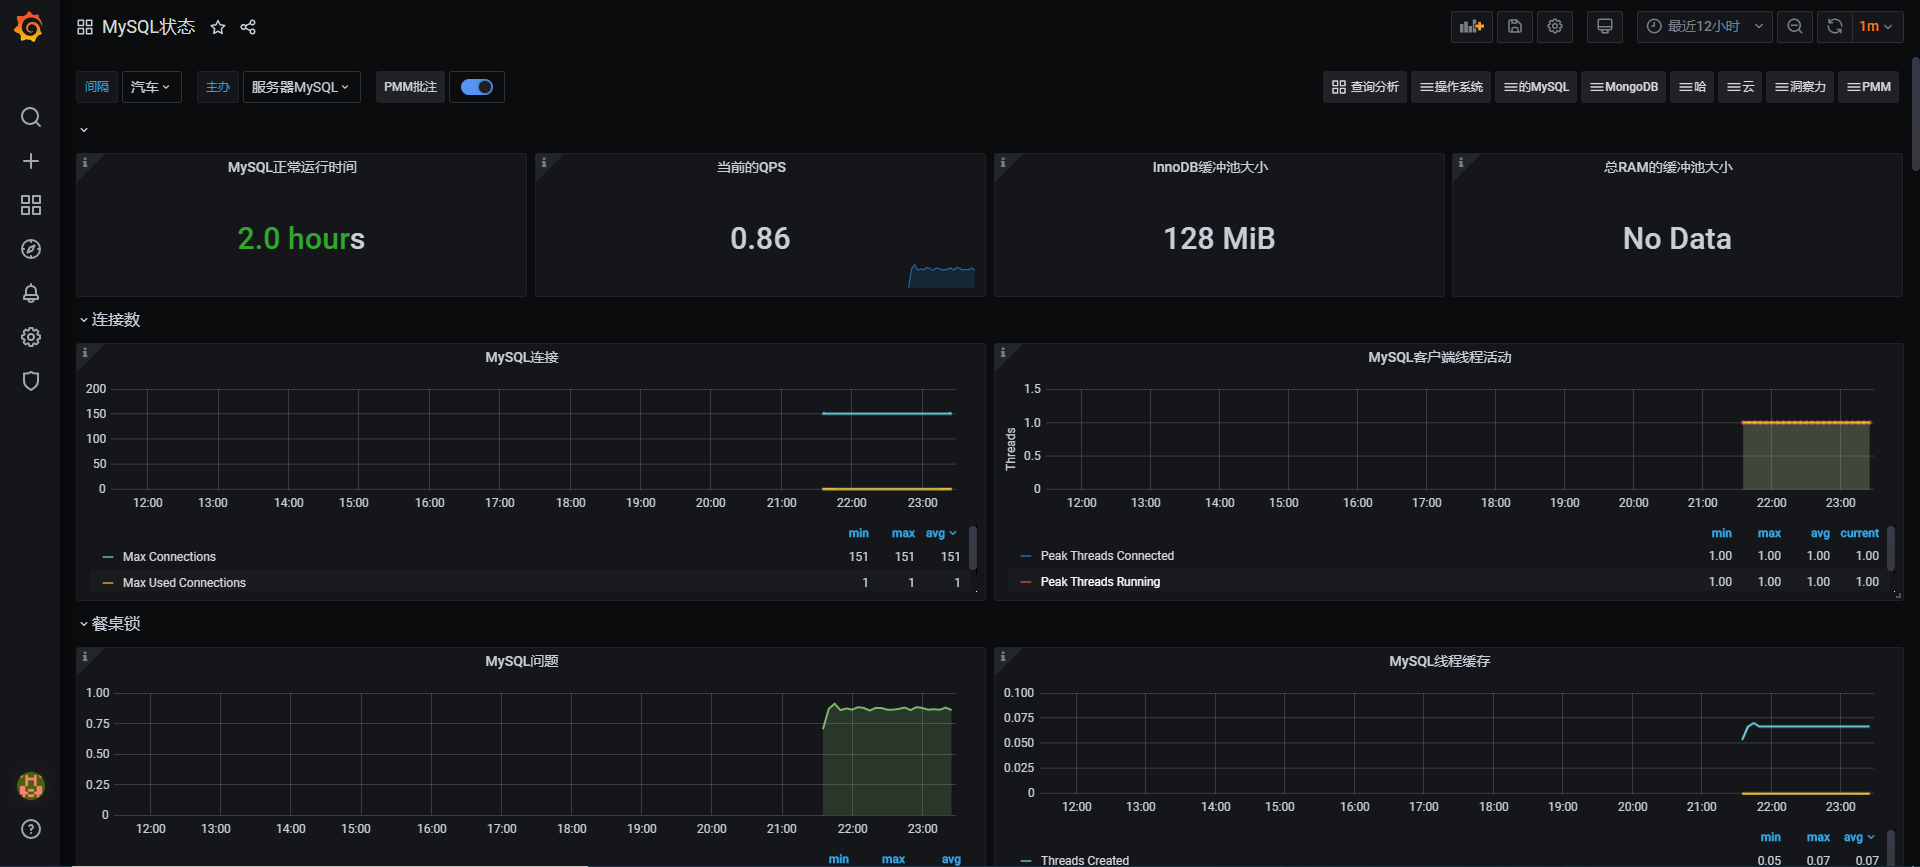Screen dimensions: 1920x867
Task: Open the Create plus menu in sidebar
Action: tap(31, 161)
